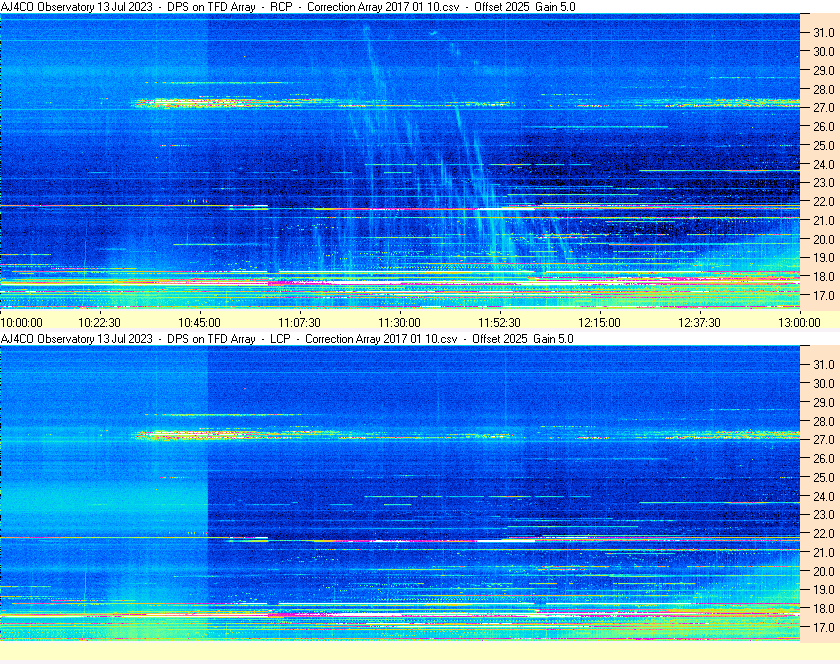
Task: Click the 25.0 frequency label in RCP plot
Action: click(824, 145)
